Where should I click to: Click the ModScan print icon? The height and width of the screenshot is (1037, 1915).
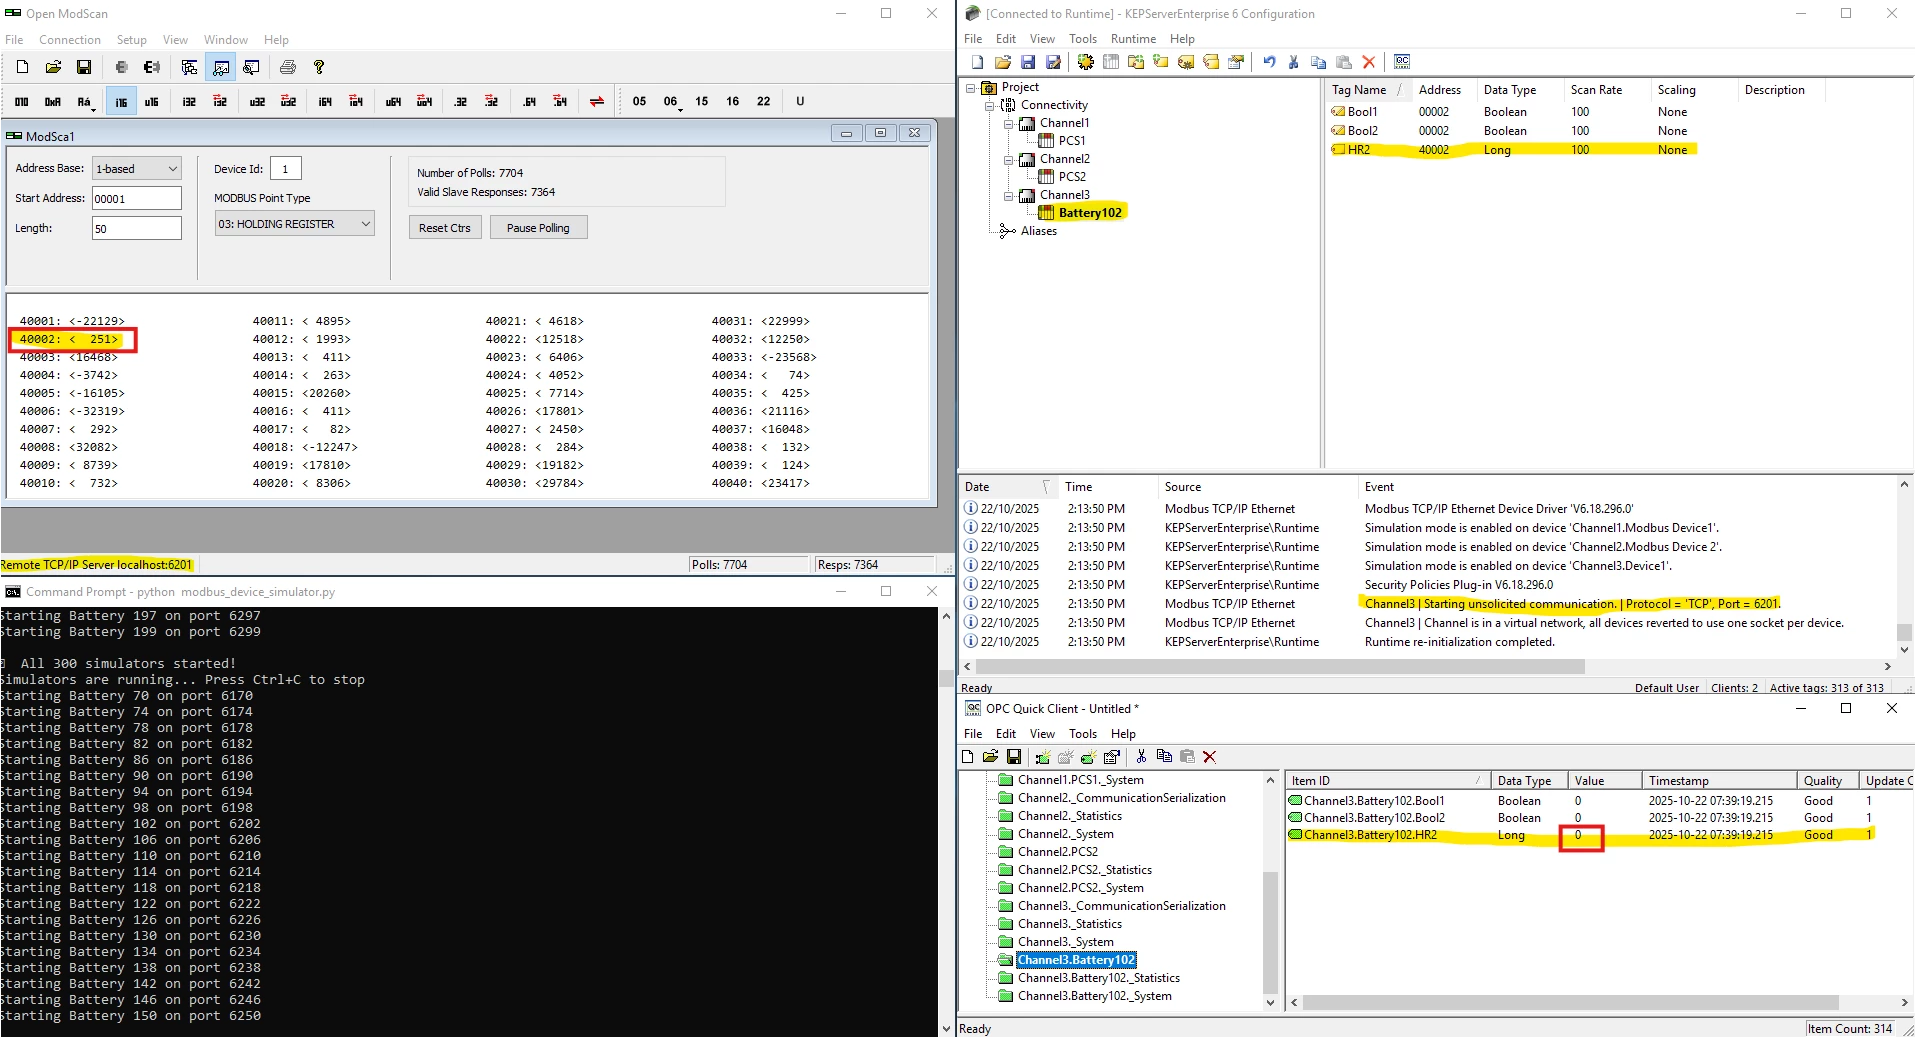point(288,67)
